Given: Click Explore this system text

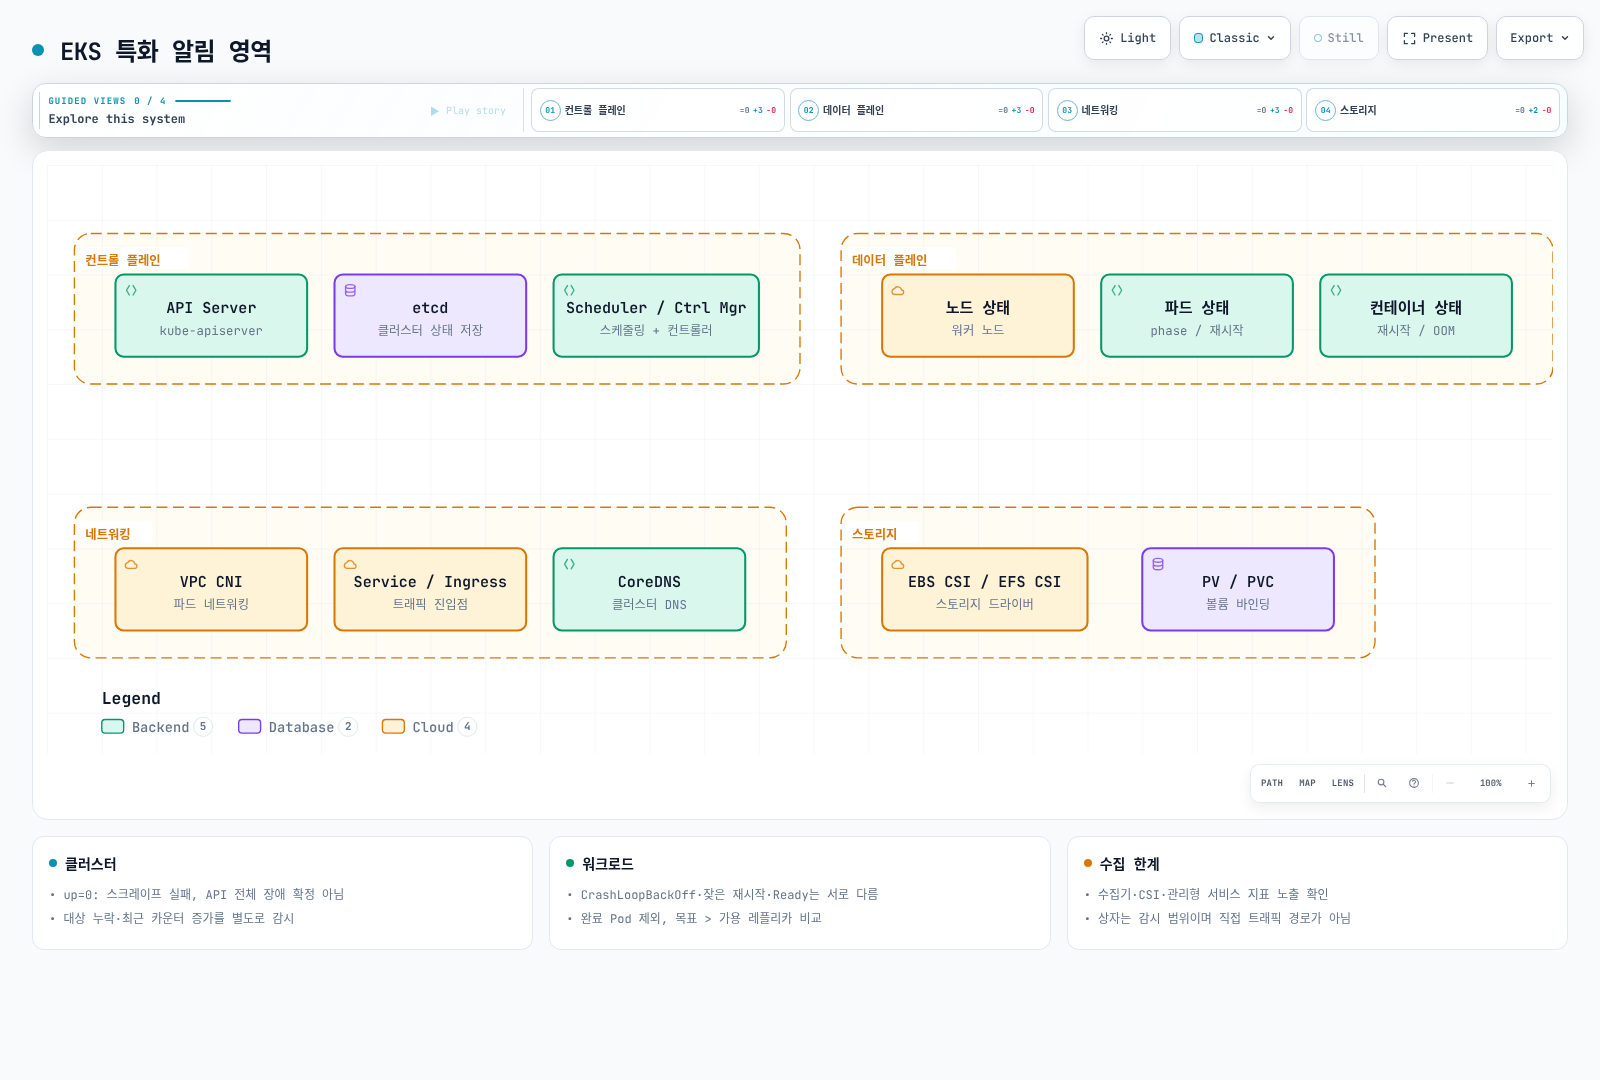Looking at the screenshot, I should pyautogui.click(x=117, y=119).
